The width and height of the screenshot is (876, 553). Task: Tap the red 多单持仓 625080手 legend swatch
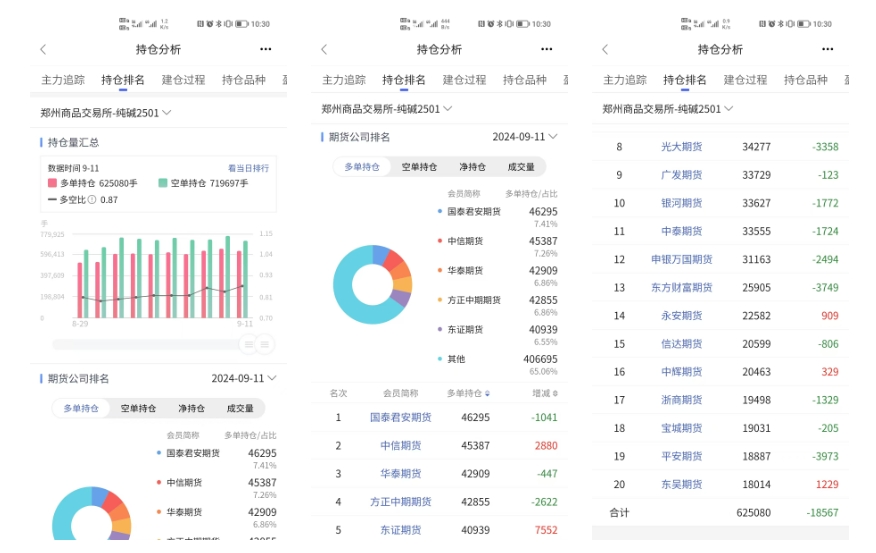click(53, 183)
